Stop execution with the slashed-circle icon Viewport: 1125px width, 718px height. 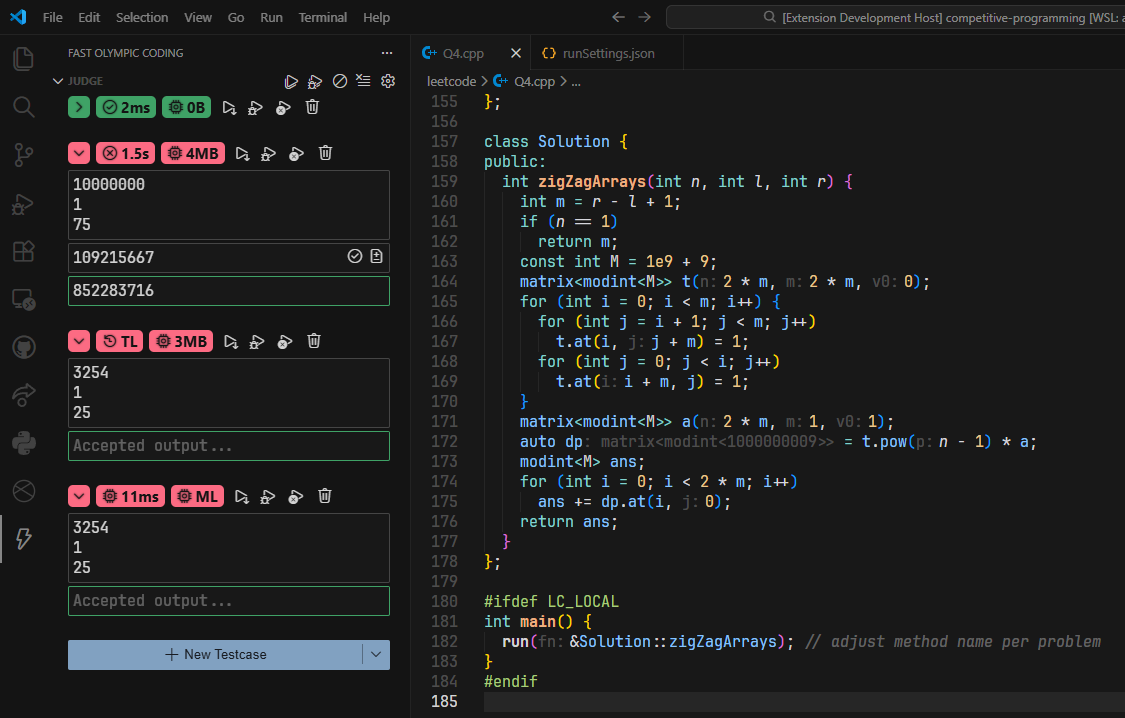340,81
